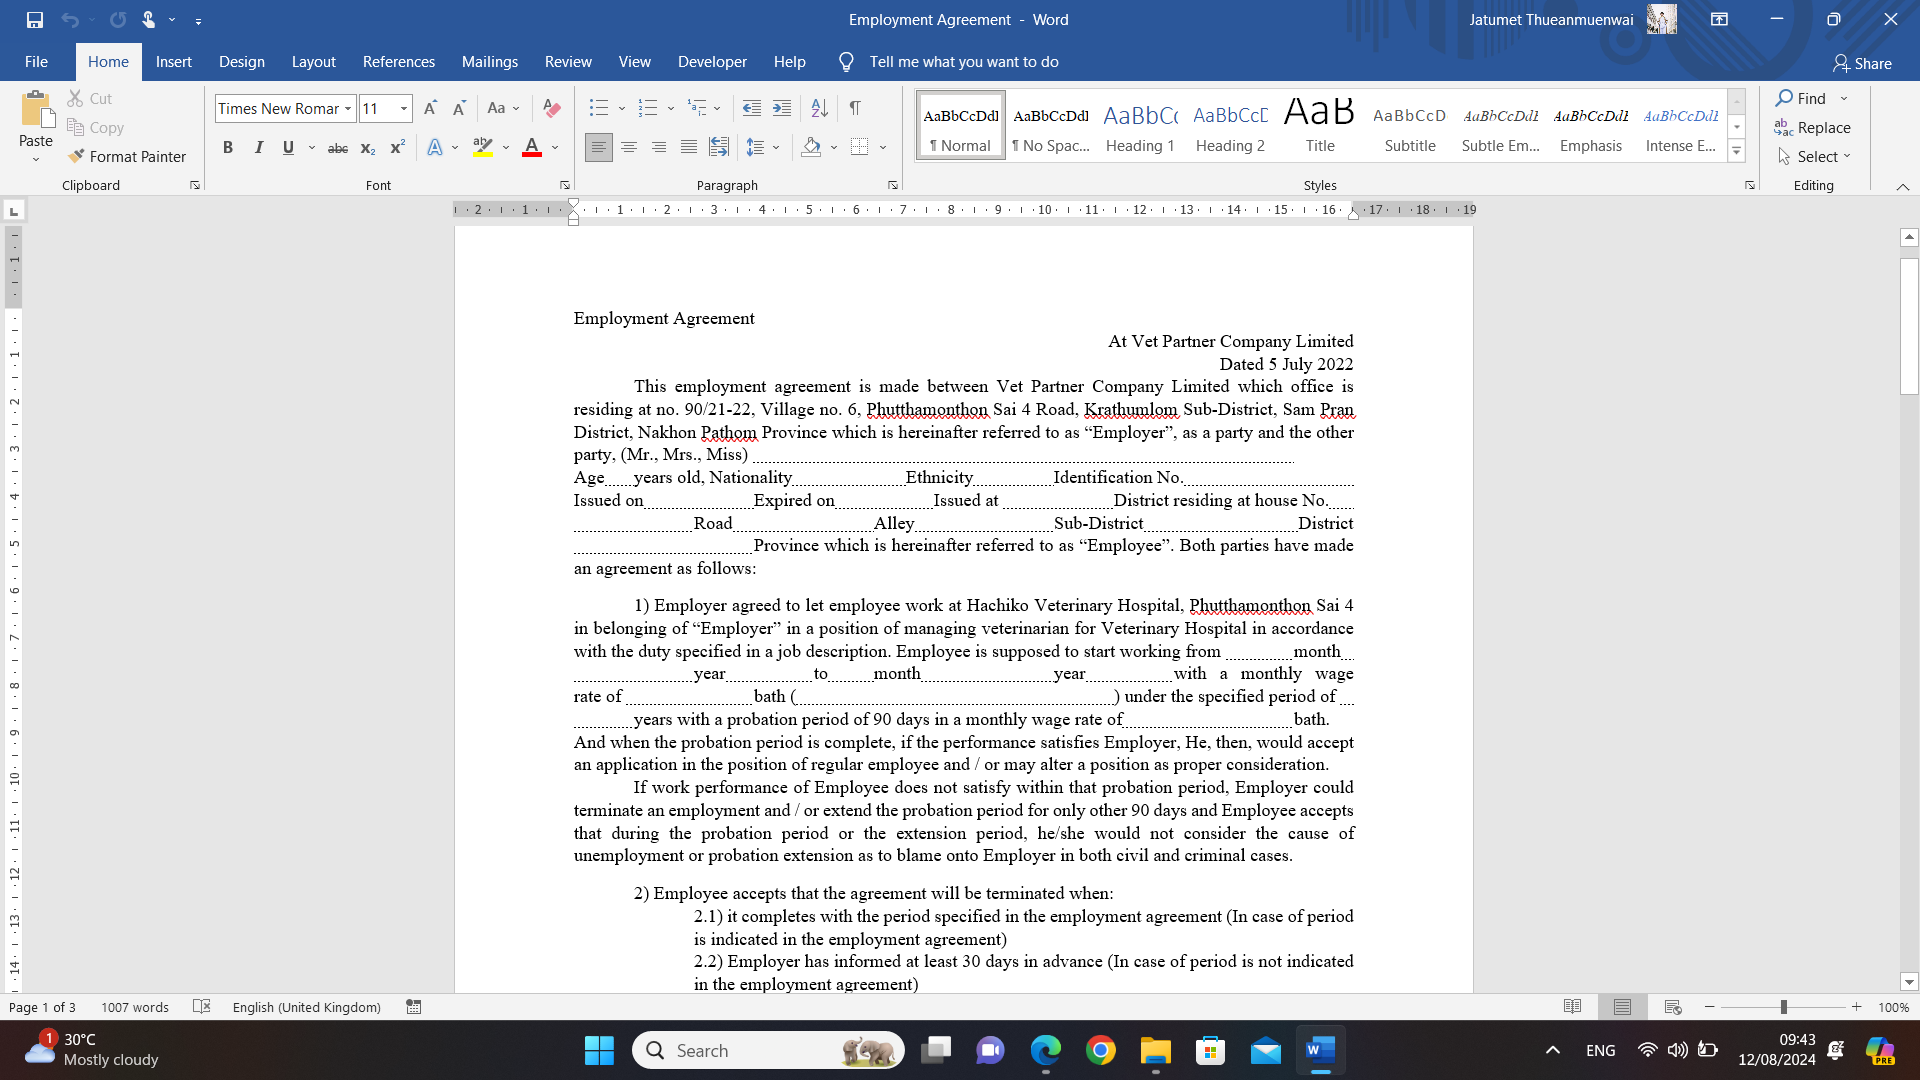The width and height of the screenshot is (1920, 1080).
Task: Toggle Underline formatting
Action: [288, 148]
